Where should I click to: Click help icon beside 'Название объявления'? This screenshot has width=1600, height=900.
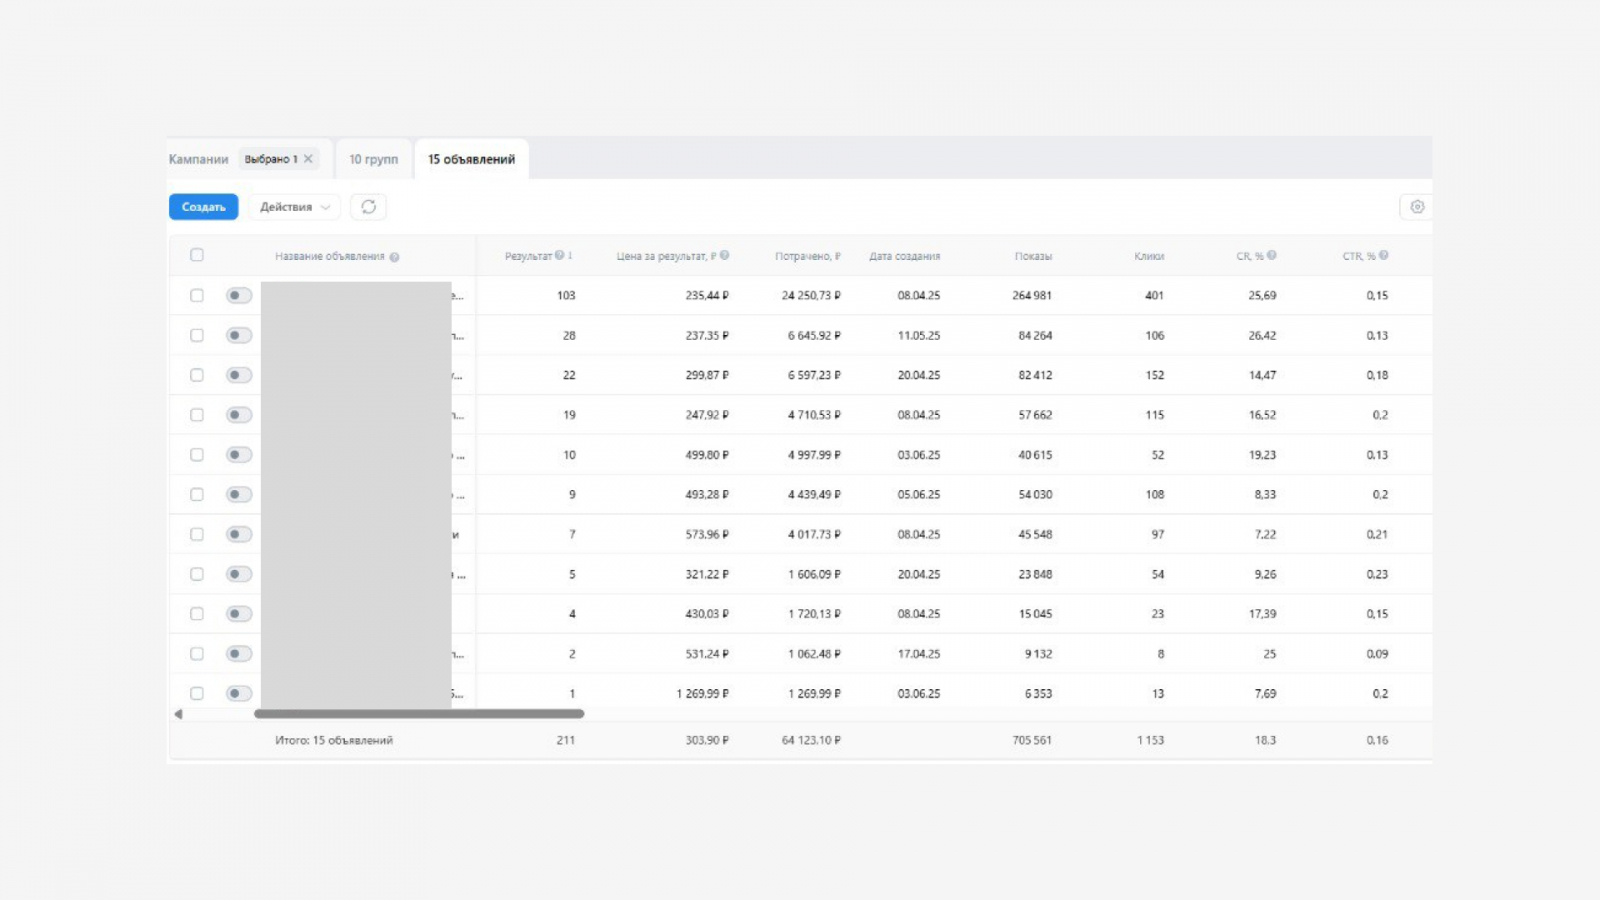click(x=394, y=257)
